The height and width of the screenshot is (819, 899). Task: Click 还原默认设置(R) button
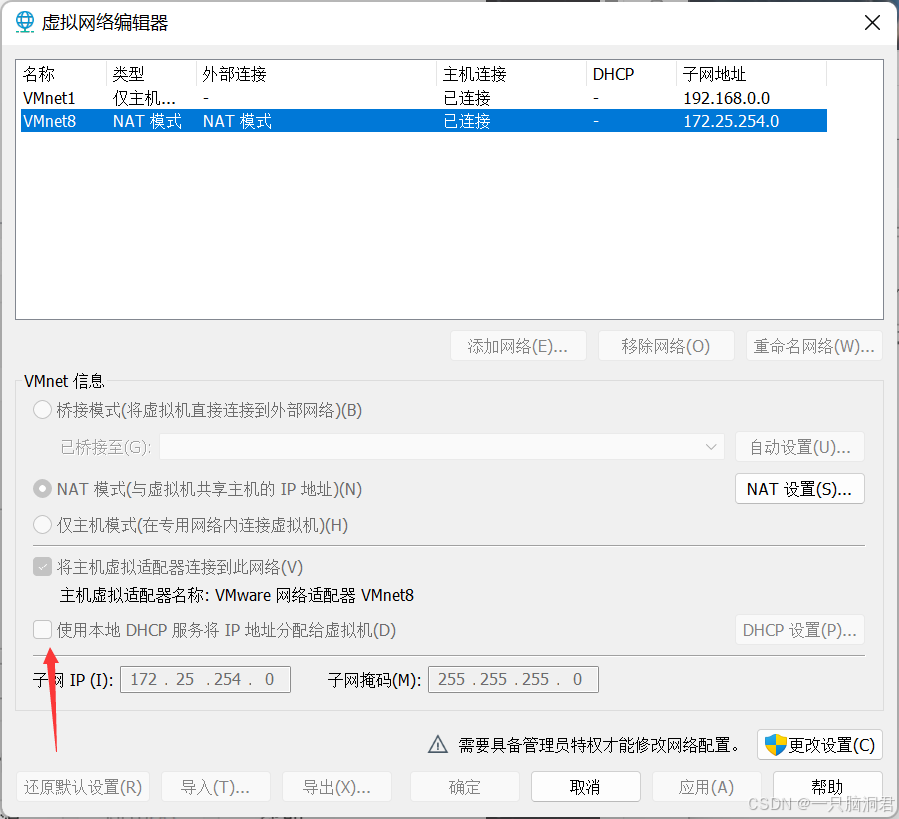click(x=83, y=787)
